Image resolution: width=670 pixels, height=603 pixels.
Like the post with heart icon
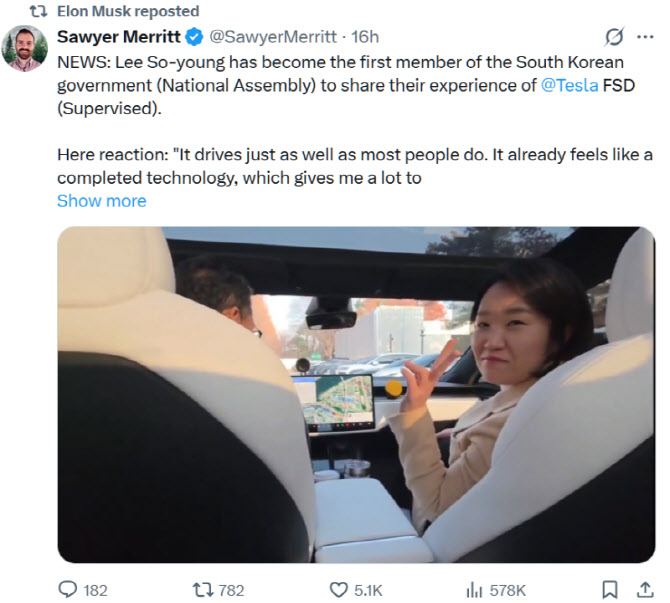tap(337, 589)
